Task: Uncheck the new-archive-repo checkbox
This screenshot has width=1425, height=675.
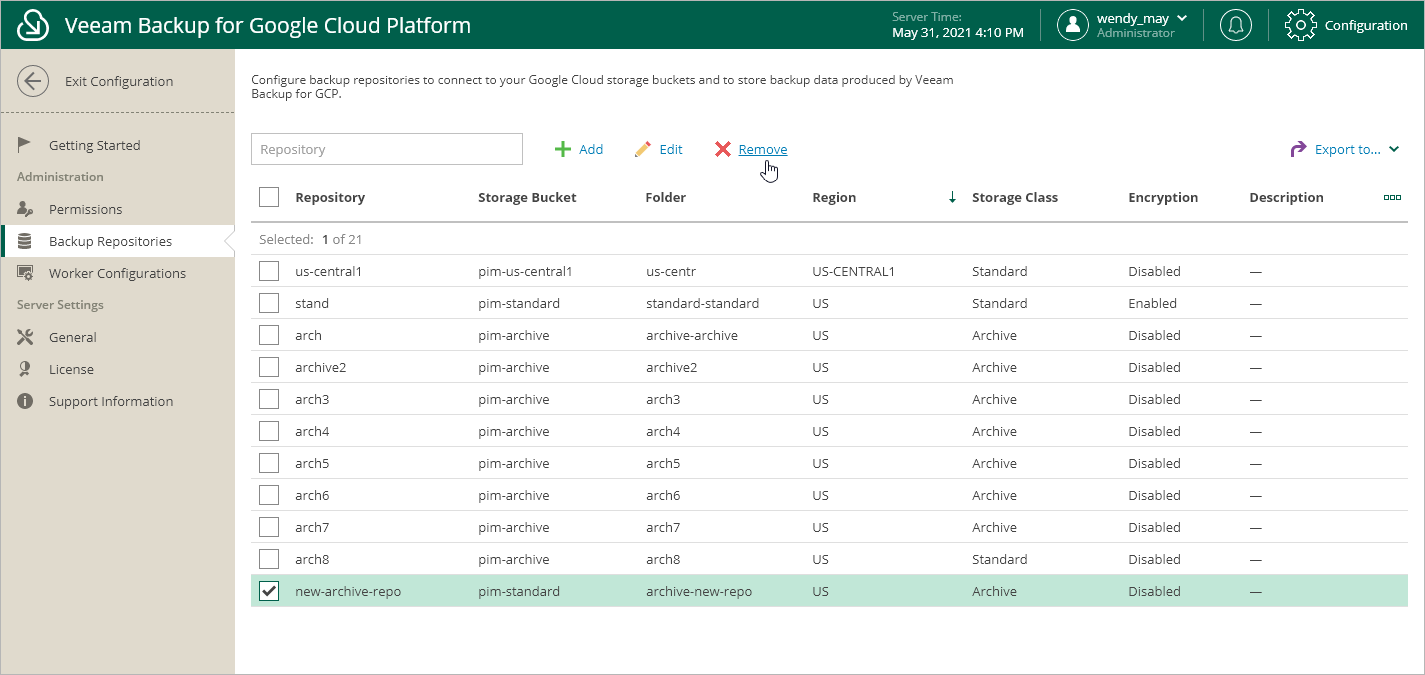Action: pos(269,591)
